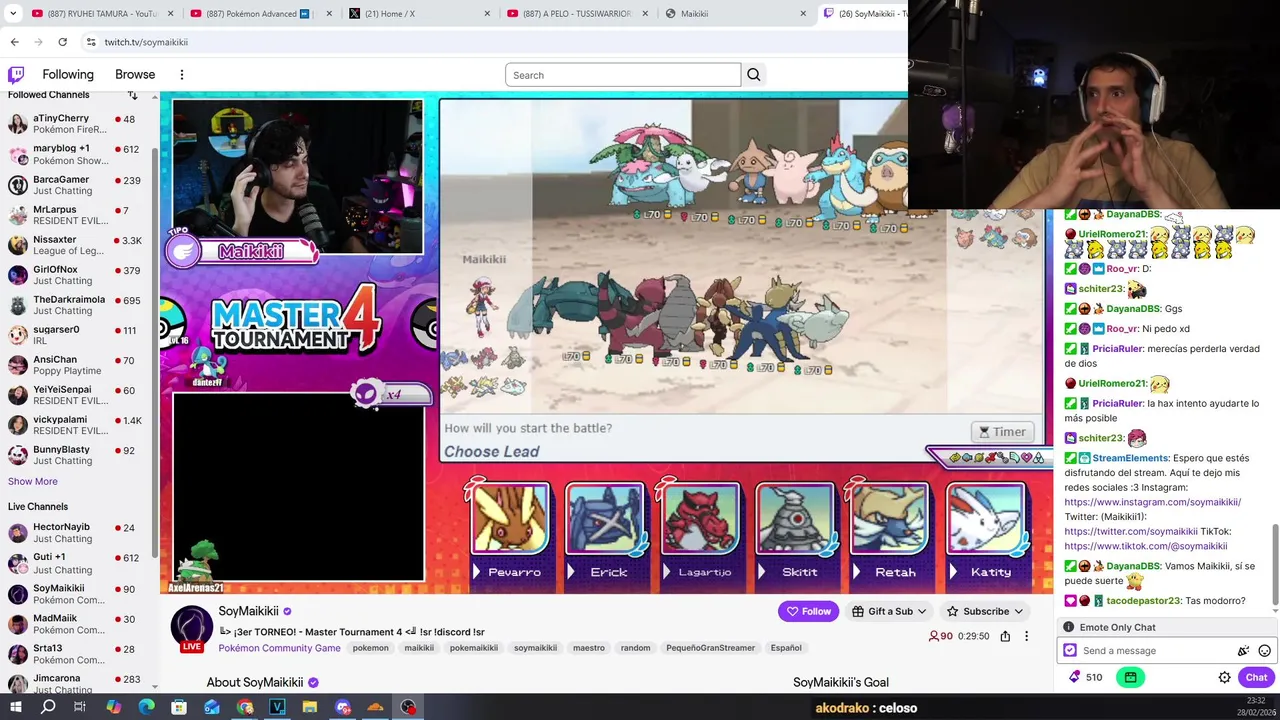Click the share icon under the stream
1280x720 pixels.
(1005, 636)
